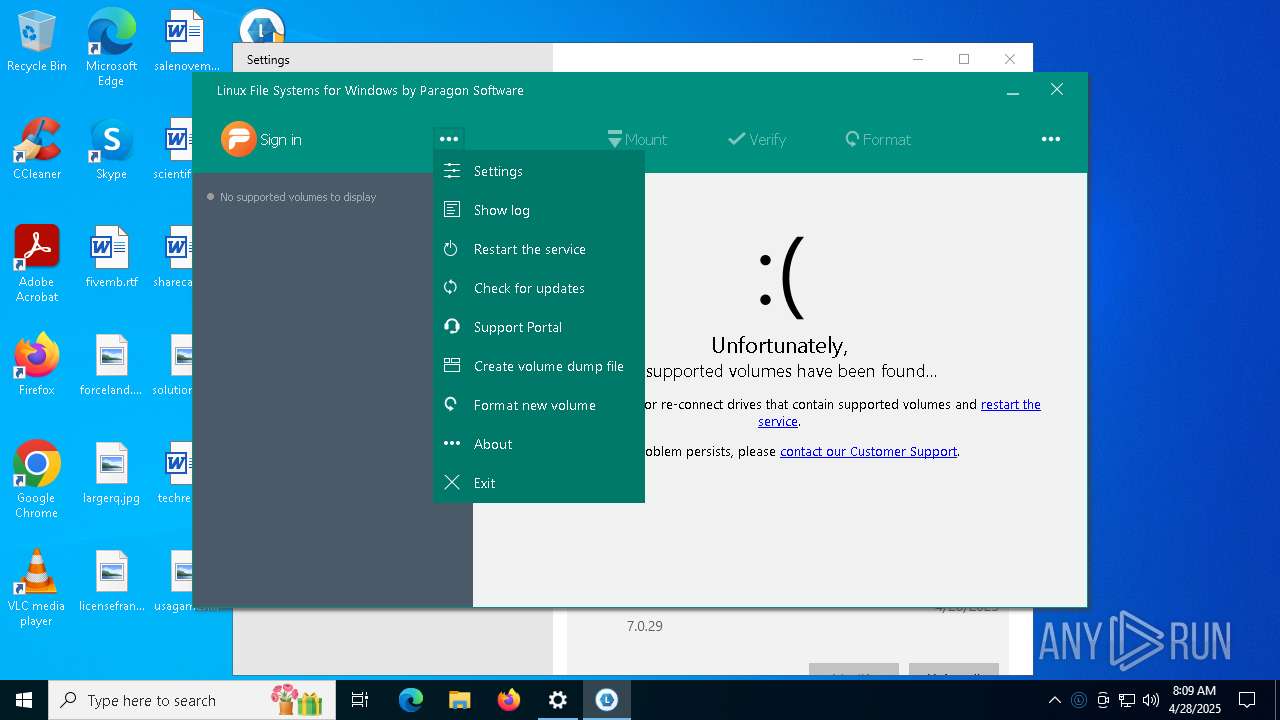Open About from the menu
Viewport: 1280px width, 720px height.
pos(539,444)
